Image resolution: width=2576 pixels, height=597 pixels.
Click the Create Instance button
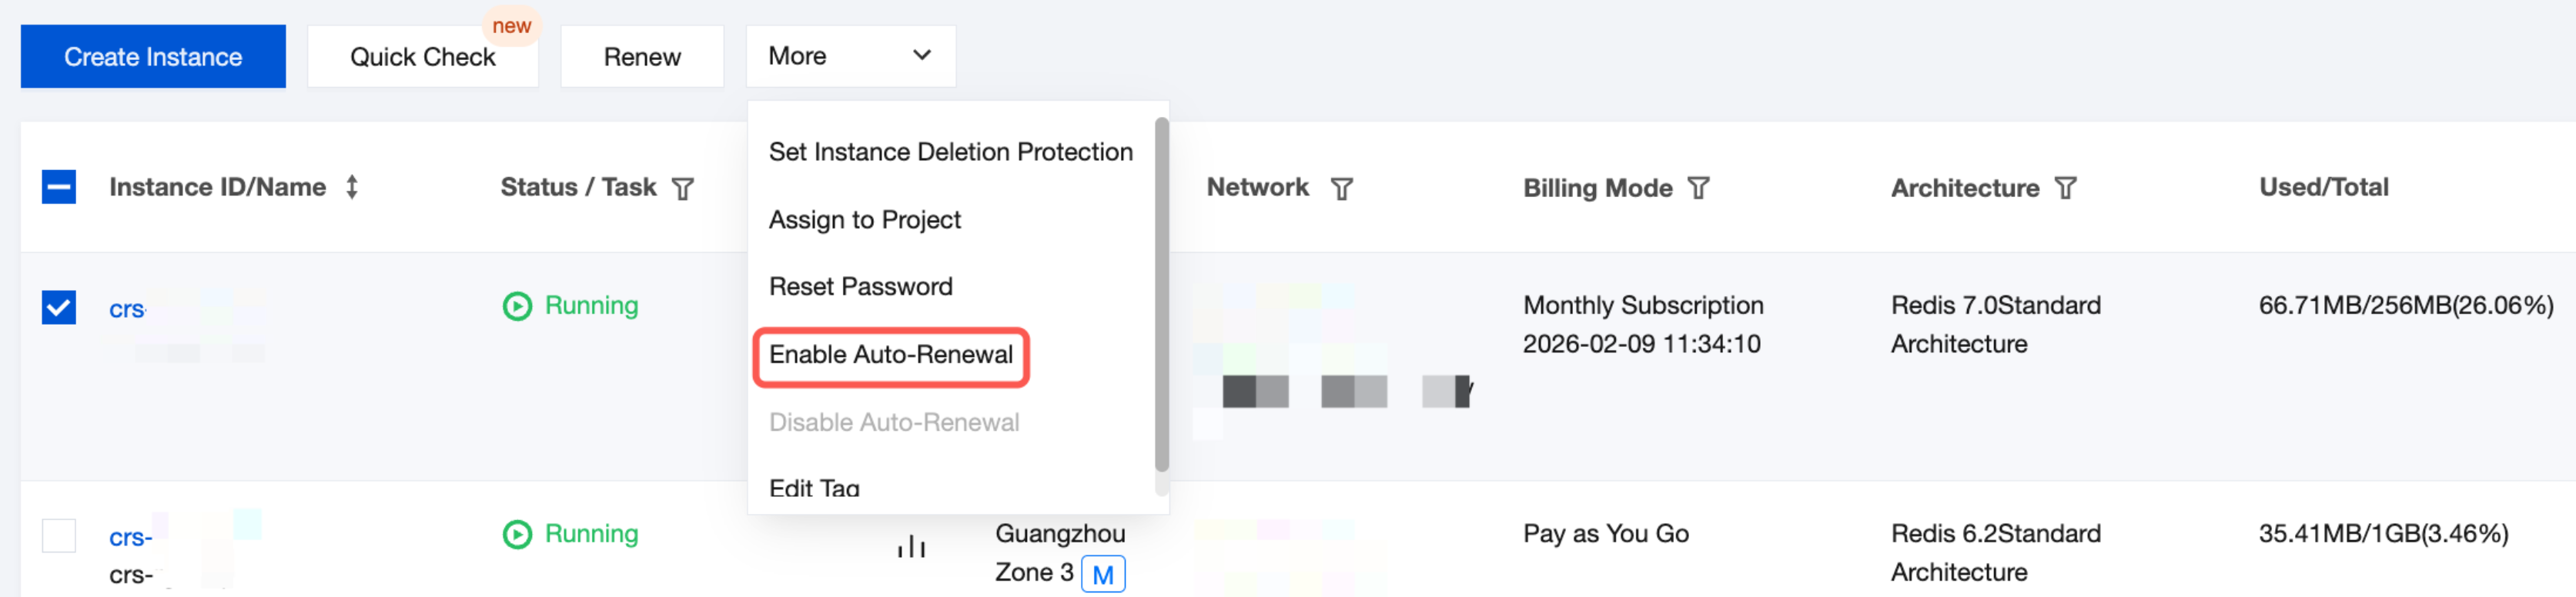point(153,57)
